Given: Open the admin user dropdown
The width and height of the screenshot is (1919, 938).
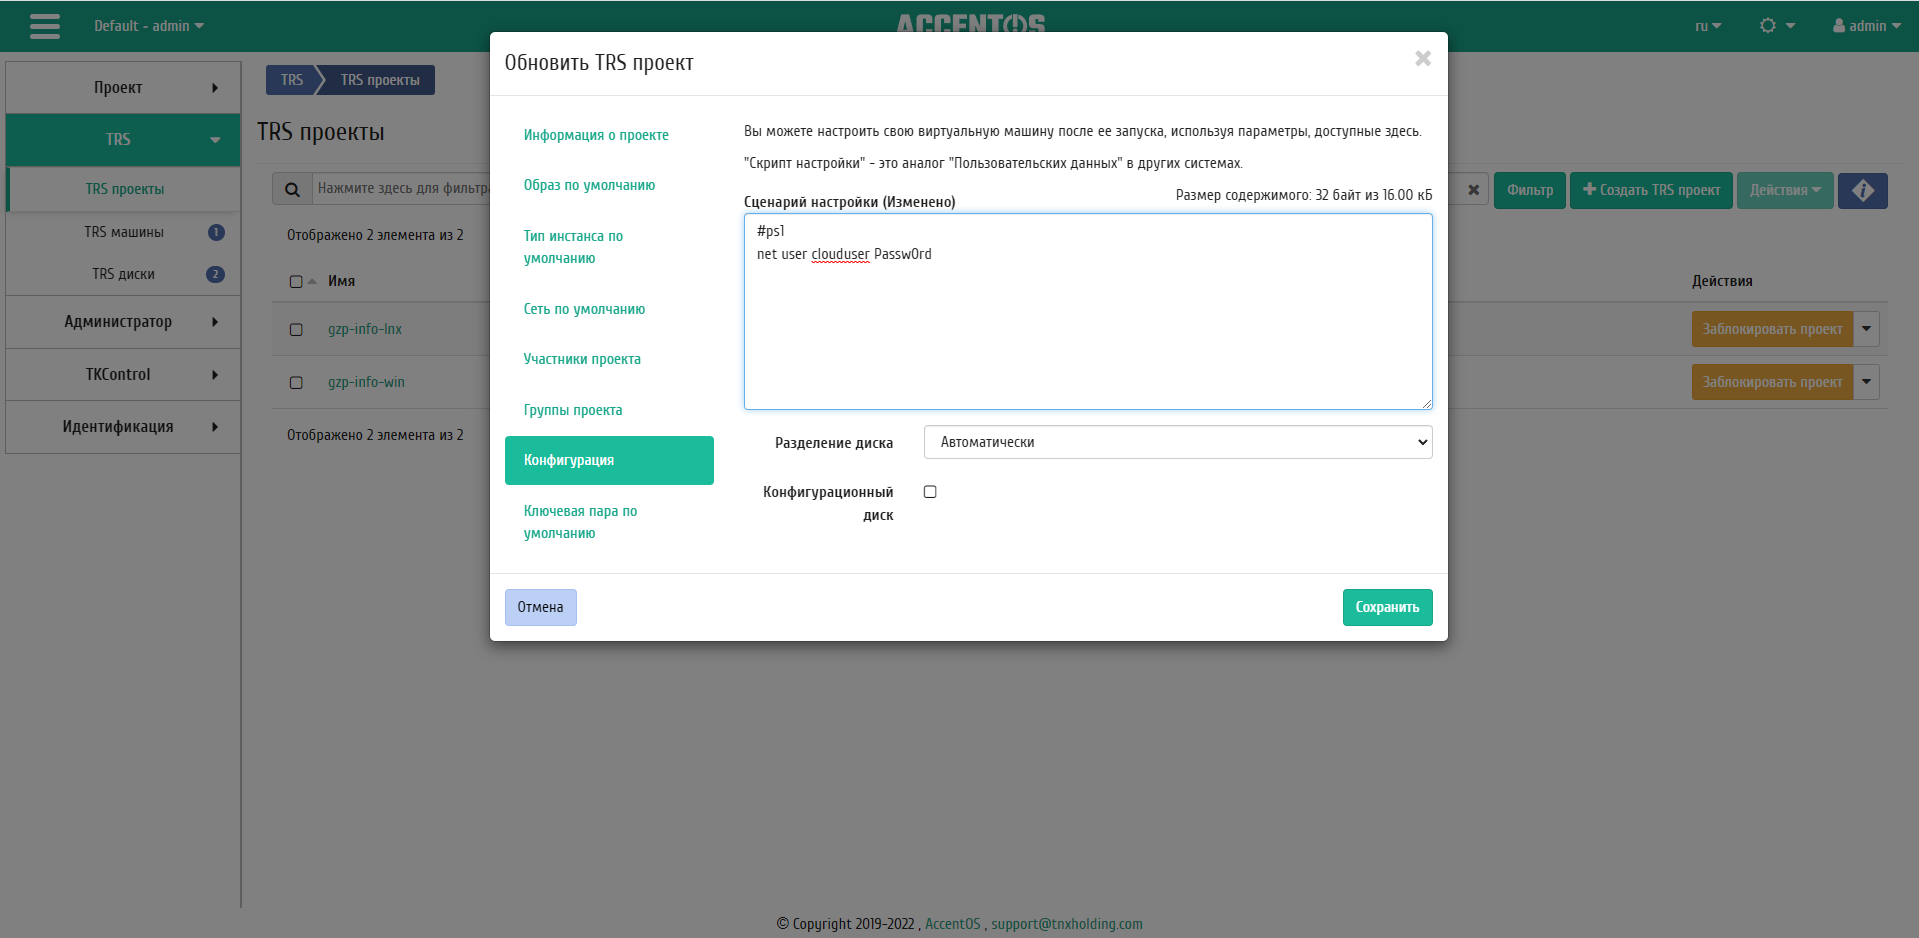Looking at the screenshot, I should coord(1866,26).
